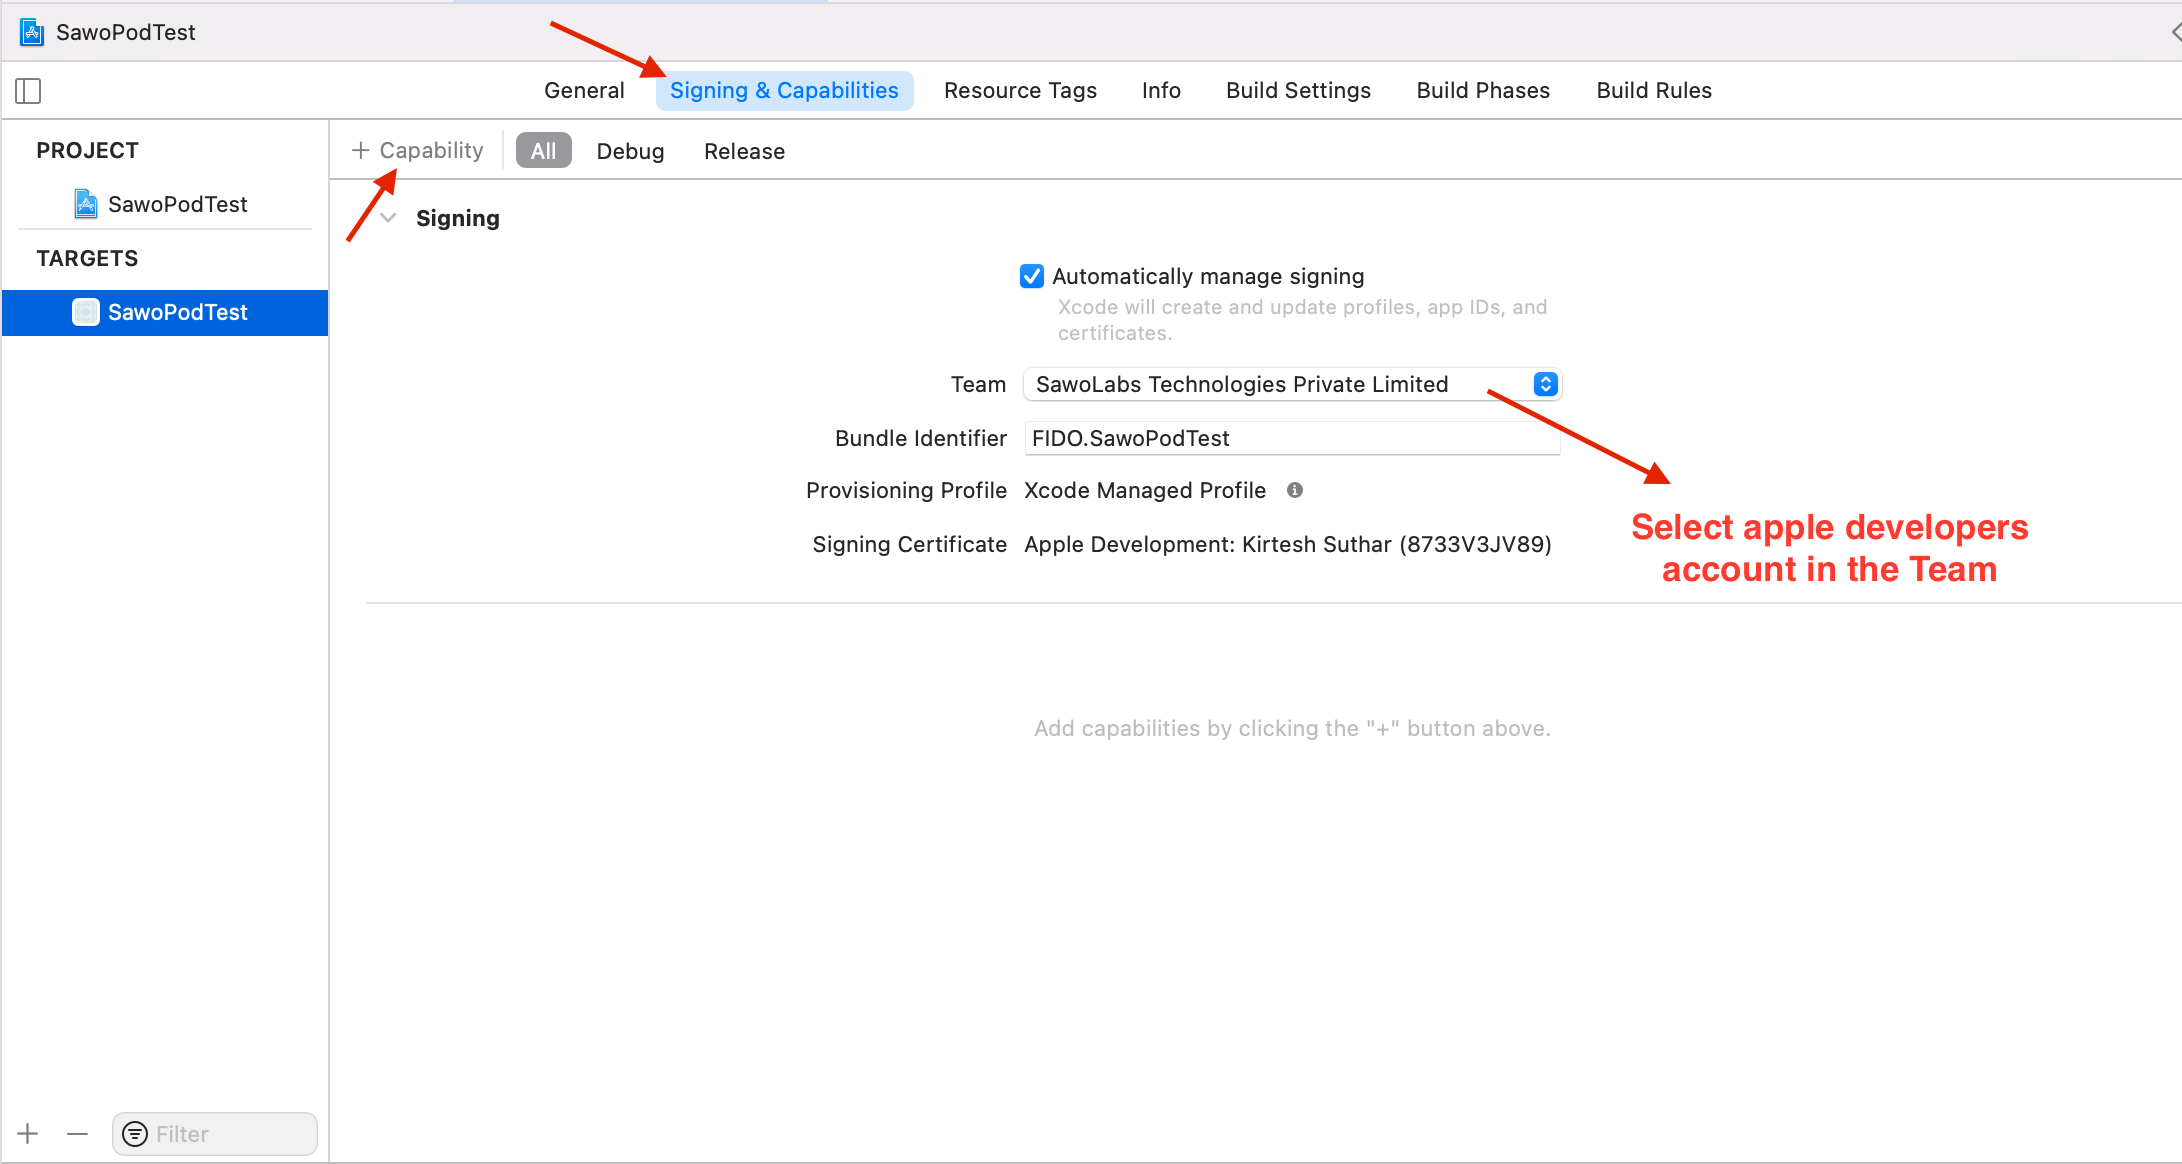This screenshot has height=1164, width=2182.
Task: Click the targets Filter search field
Action: tap(214, 1134)
